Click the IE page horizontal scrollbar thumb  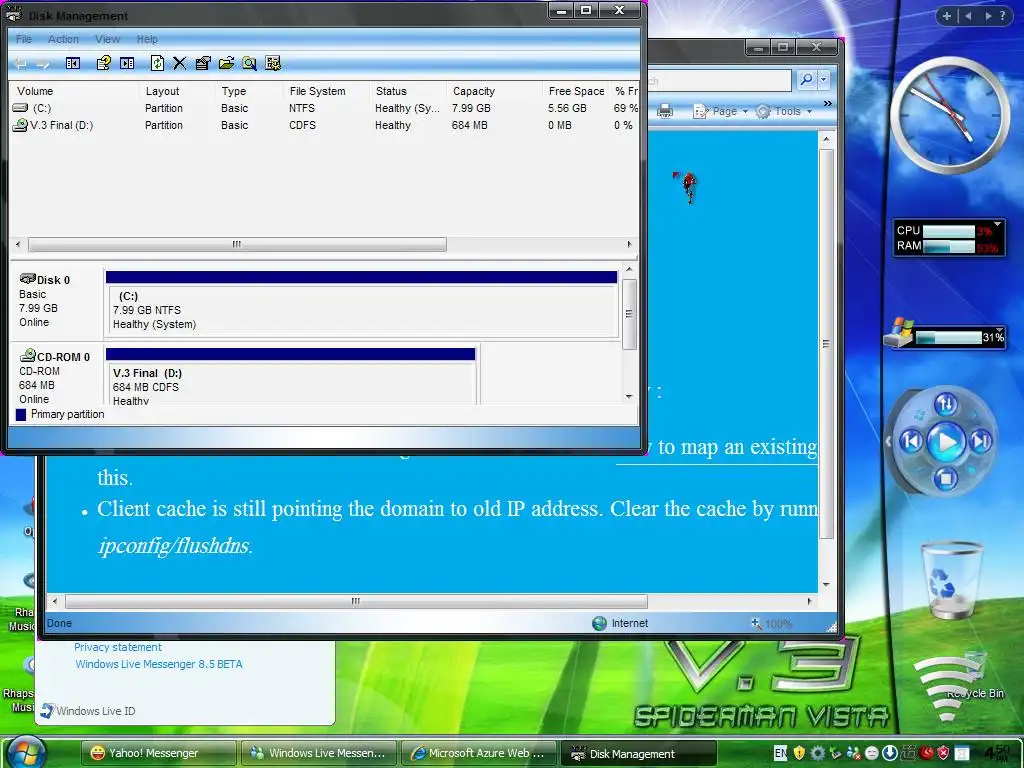(x=356, y=601)
